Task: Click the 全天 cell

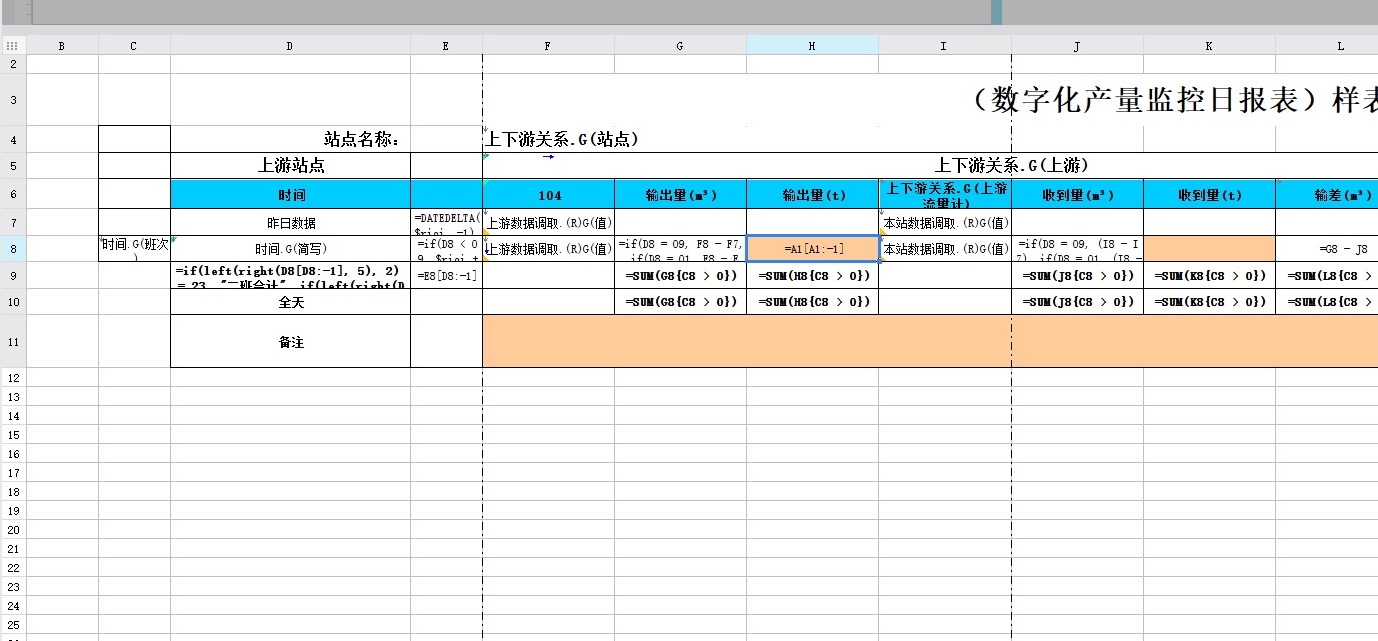Action: [x=290, y=302]
